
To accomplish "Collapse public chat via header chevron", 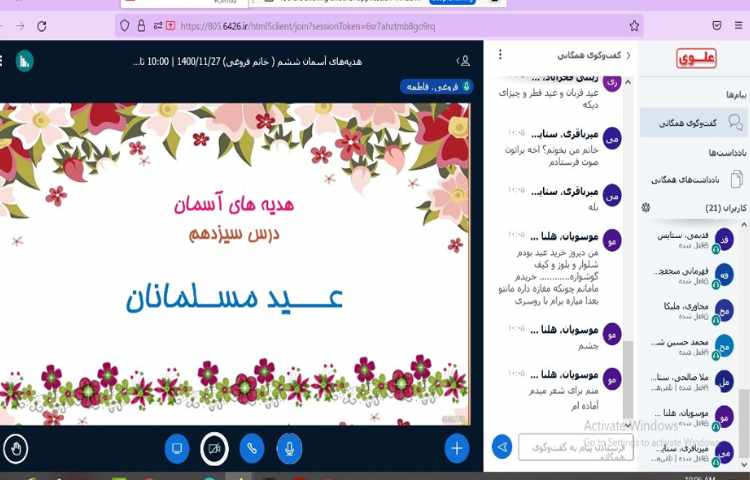I will 629,55.
